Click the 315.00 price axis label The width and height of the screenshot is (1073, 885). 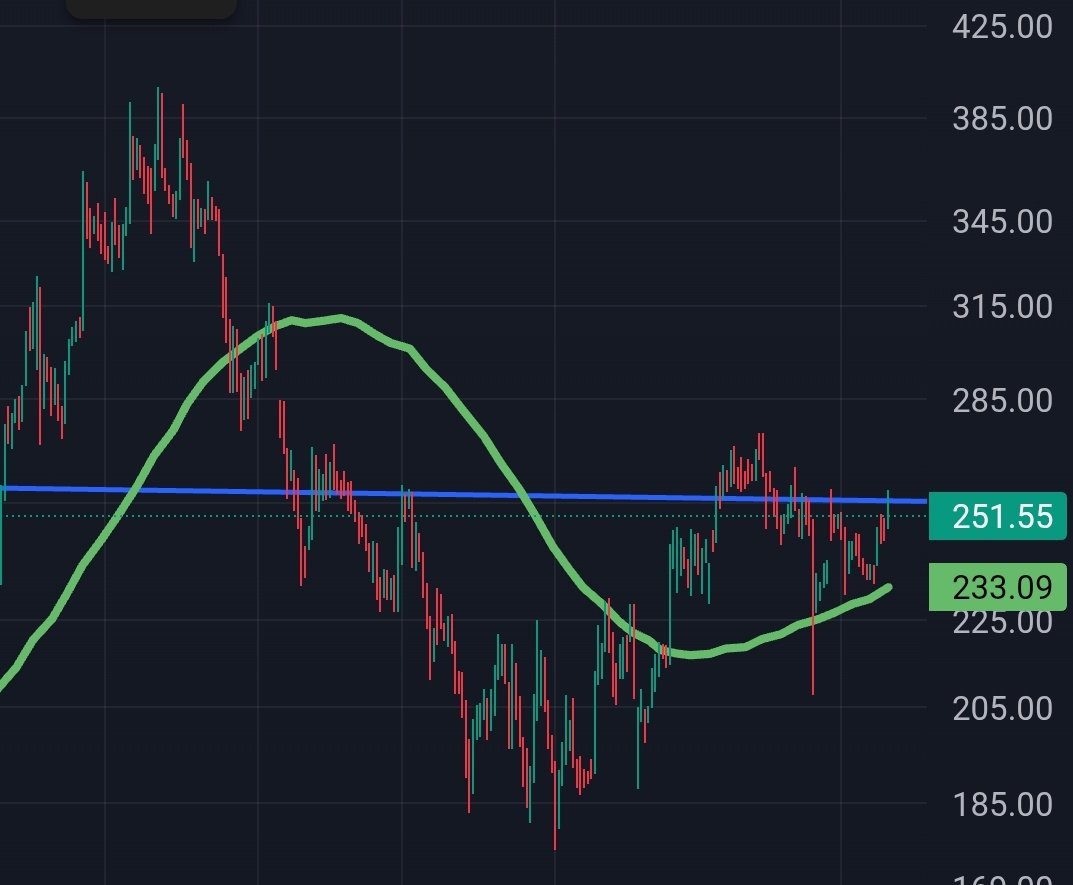click(x=1002, y=307)
